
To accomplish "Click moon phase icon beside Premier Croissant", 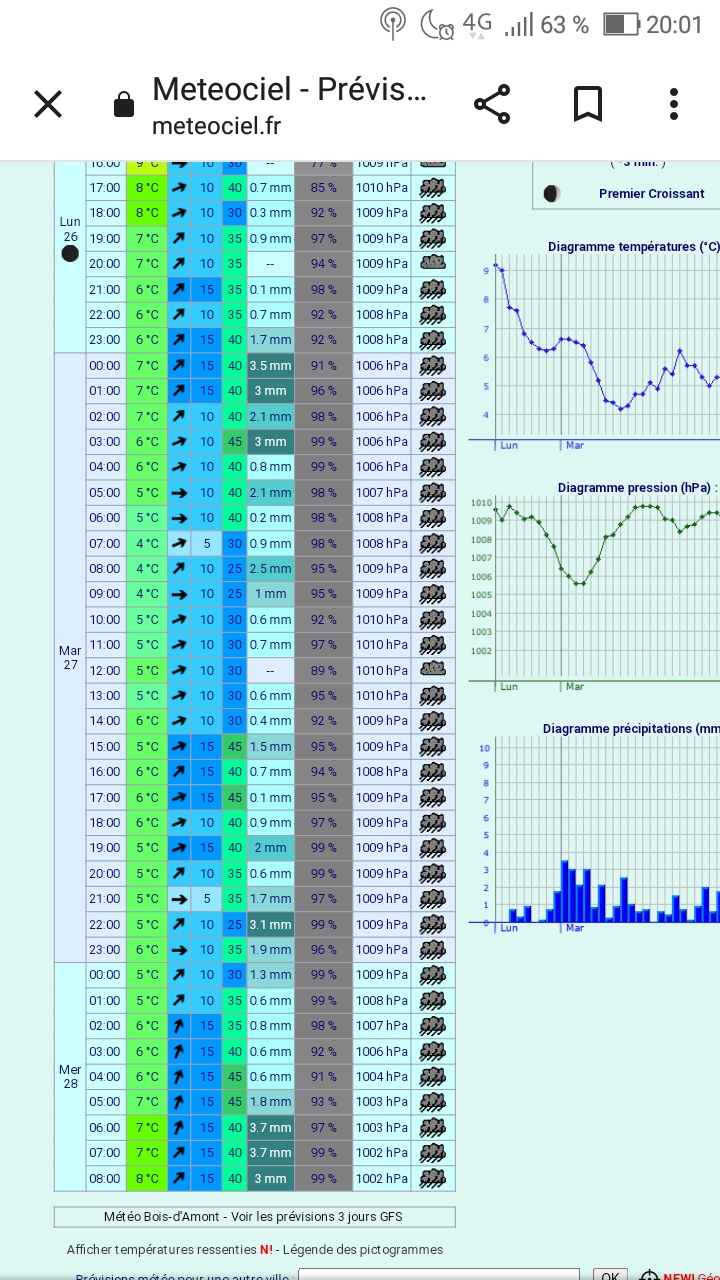I will [x=552, y=194].
